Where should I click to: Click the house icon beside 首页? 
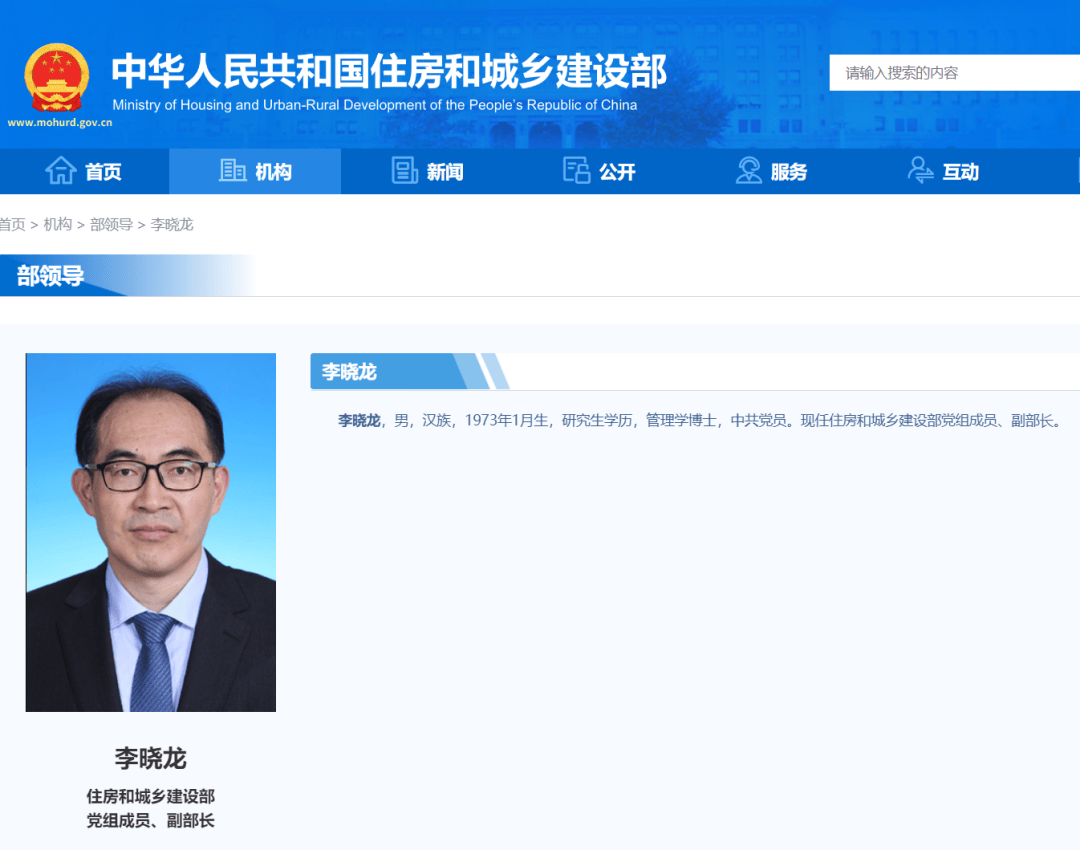61,170
